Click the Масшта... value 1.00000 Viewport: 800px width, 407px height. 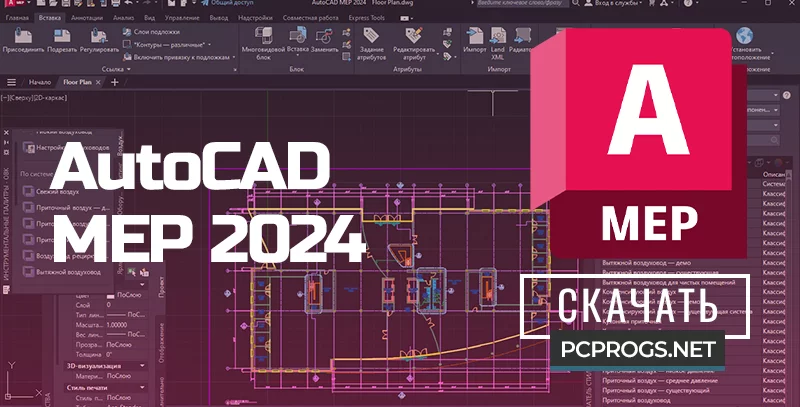point(117,325)
